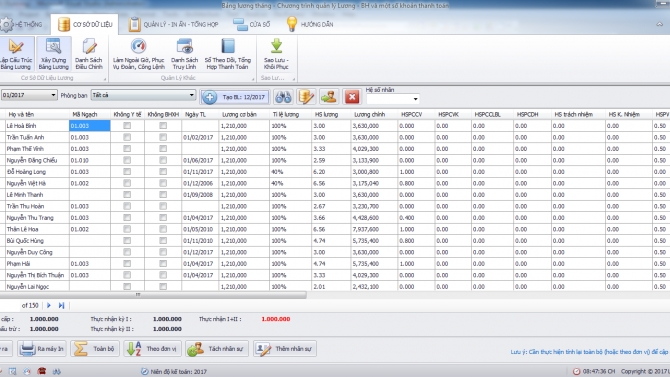Image resolution: width=670 pixels, height=377 pixels.
Task: Open Làm Ngoài Giờ, Phục Vụ Đoàn tool
Action: pos(138,54)
